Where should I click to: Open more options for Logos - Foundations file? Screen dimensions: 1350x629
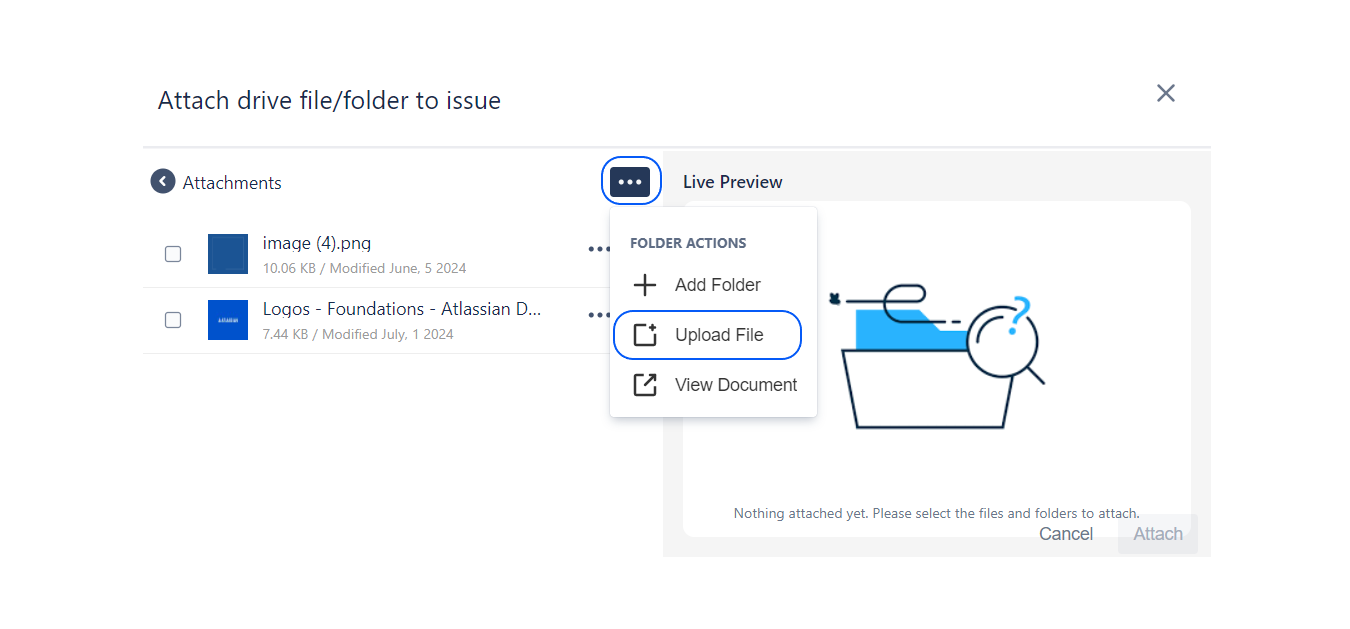(x=598, y=315)
